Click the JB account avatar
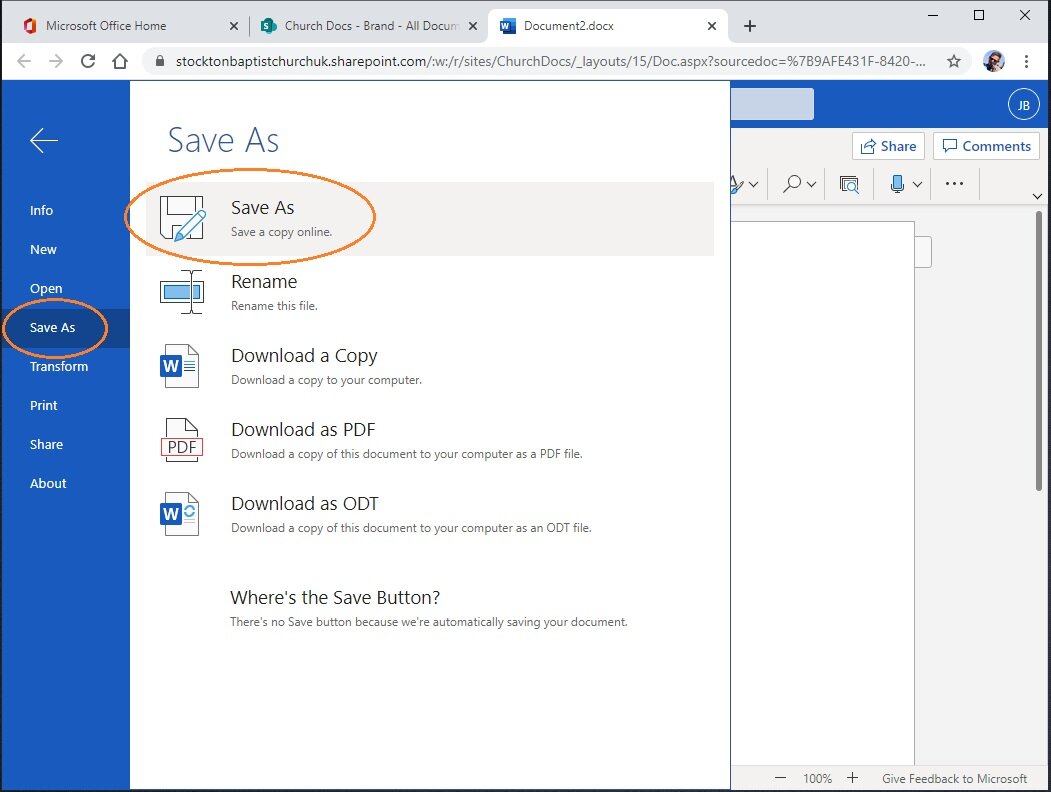The image size is (1051, 792). 1023,105
